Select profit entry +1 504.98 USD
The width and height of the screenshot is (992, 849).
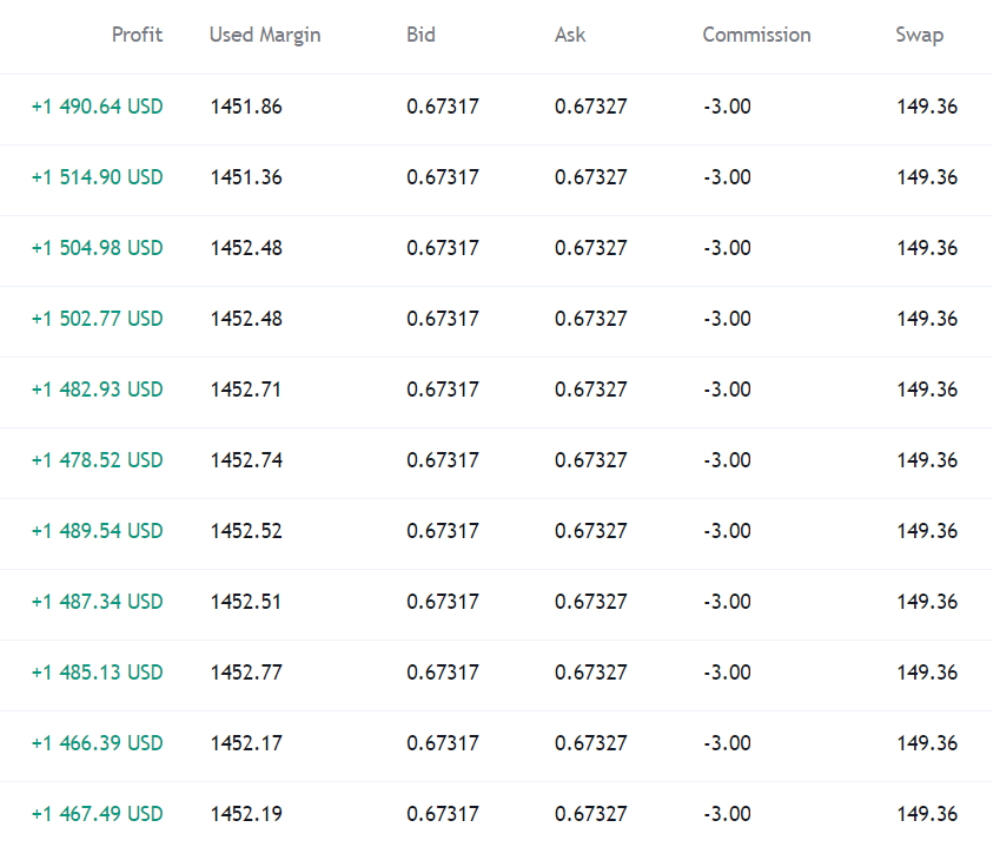pyautogui.click(x=97, y=248)
